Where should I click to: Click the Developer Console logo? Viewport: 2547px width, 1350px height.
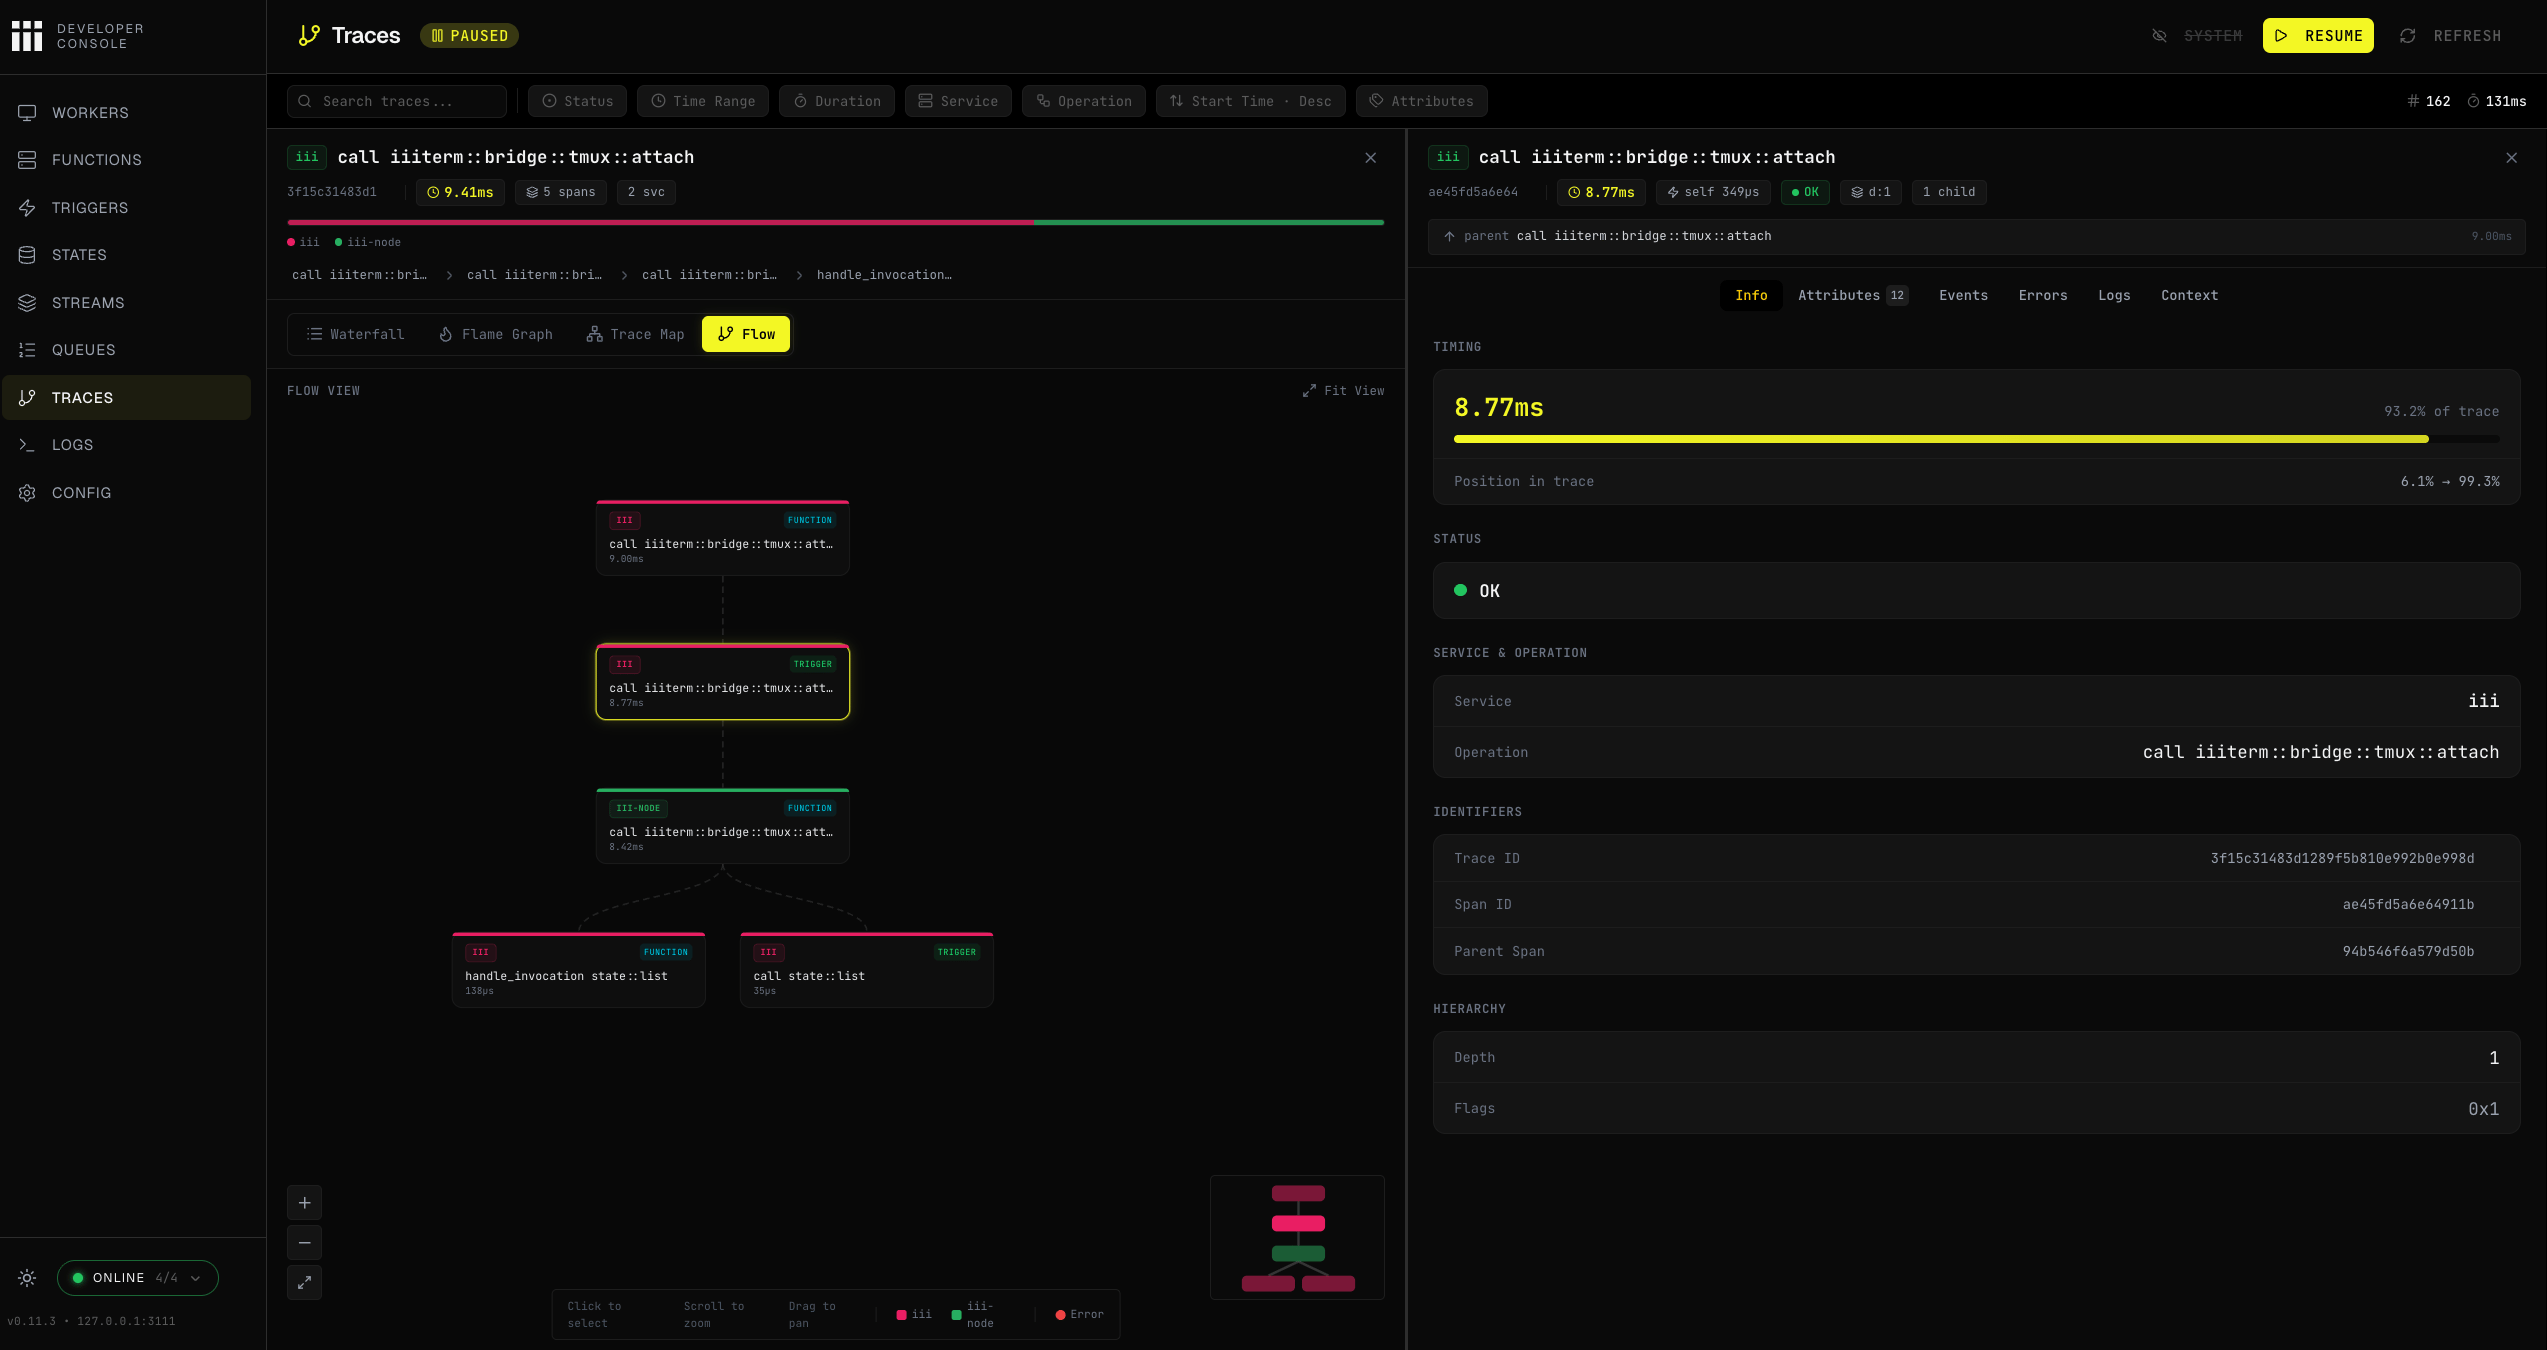tap(78, 36)
